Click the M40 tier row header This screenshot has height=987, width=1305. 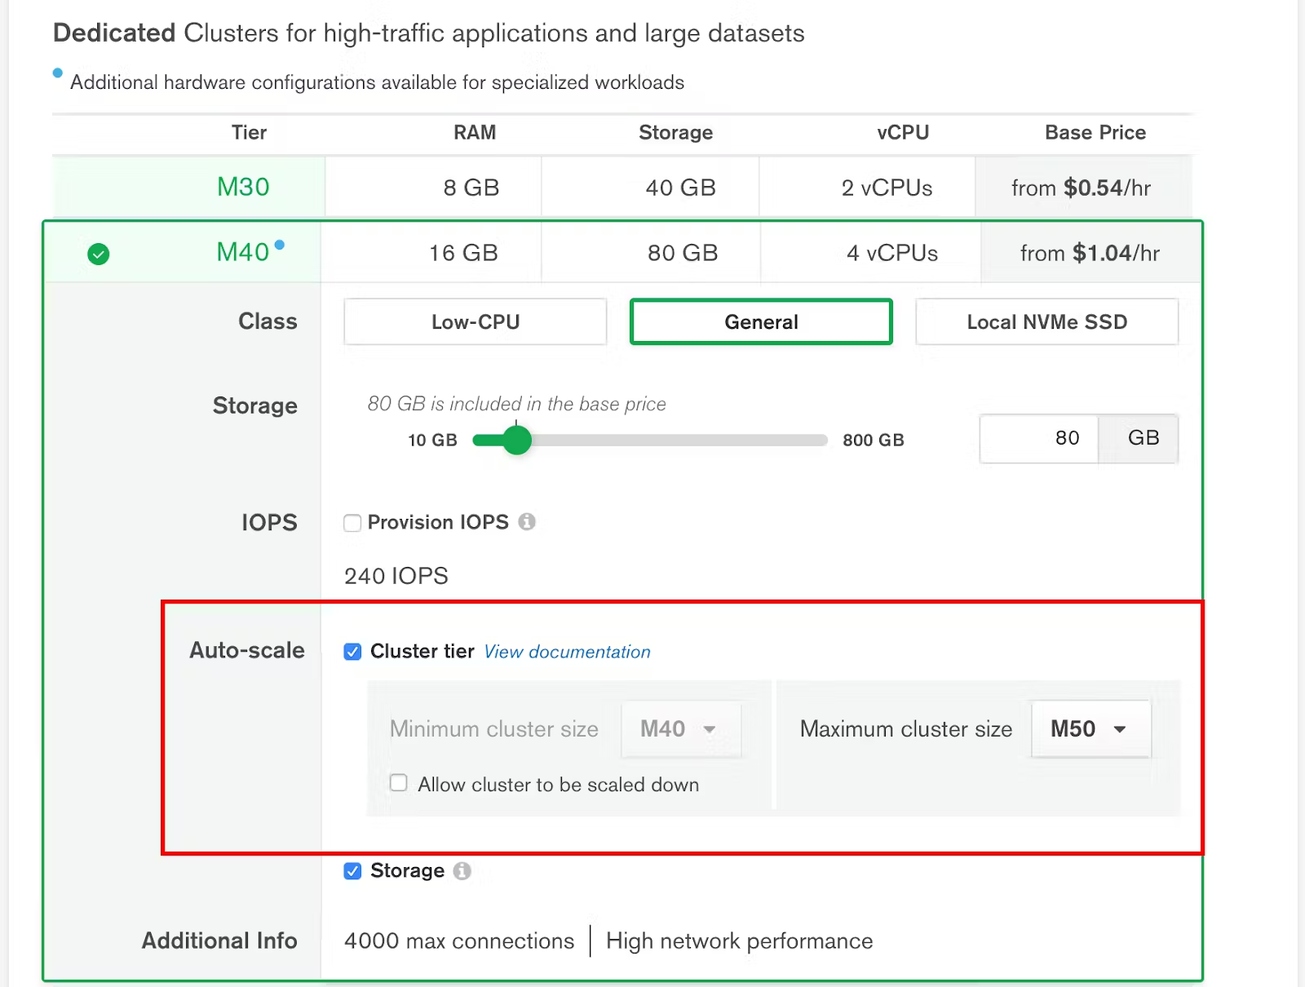(243, 253)
